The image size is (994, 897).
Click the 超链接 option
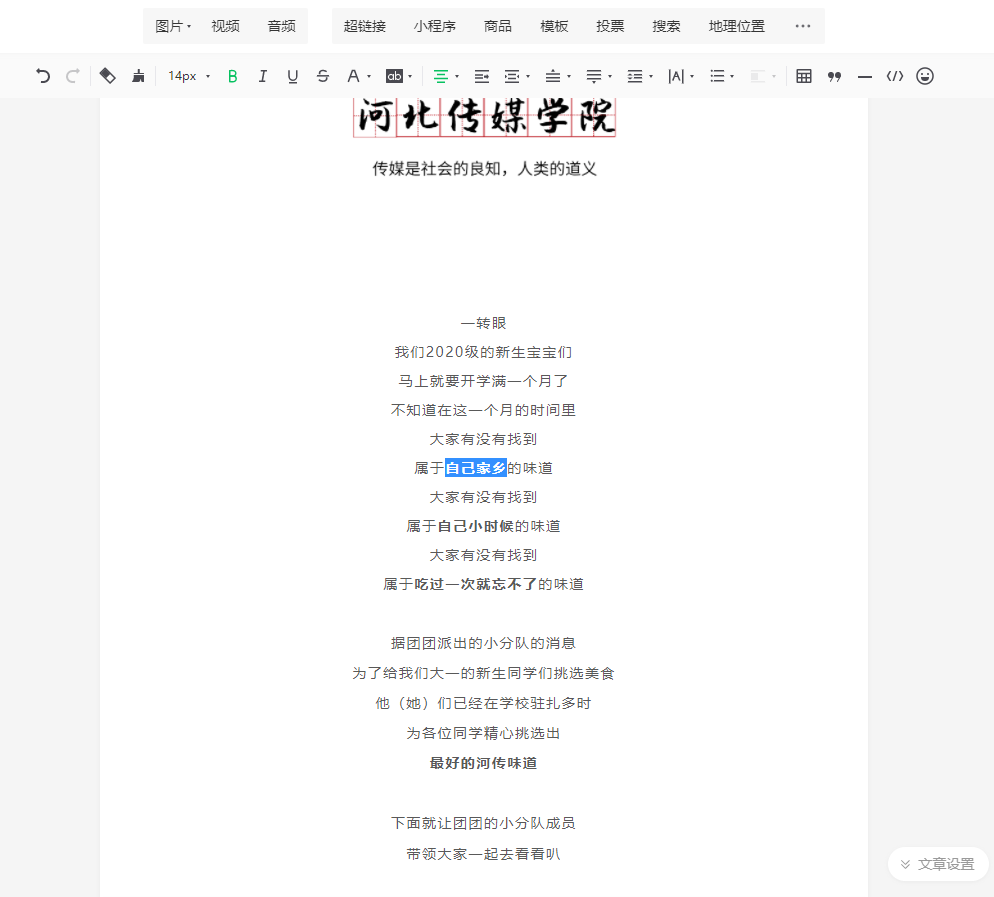click(365, 26)
